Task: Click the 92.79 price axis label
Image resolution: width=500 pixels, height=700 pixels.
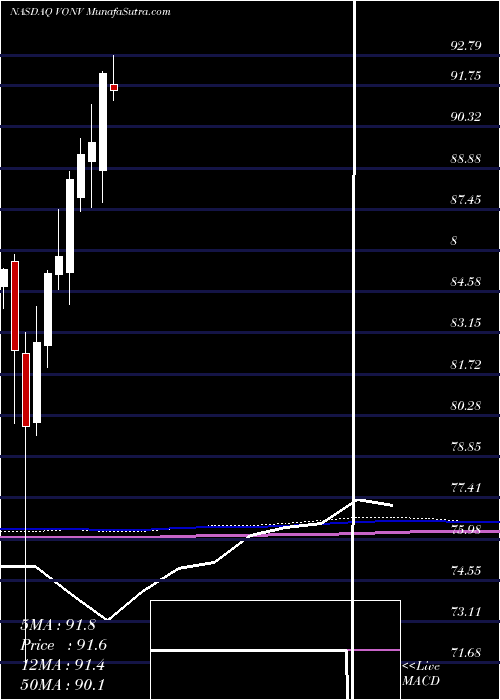Action: [x=466, y=46]
